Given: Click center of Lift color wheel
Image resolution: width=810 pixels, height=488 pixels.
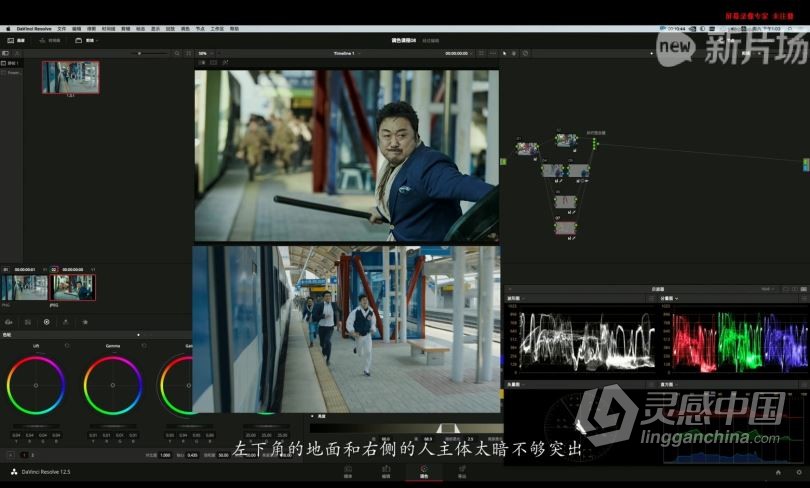Looking at the screenshot, I should coord(36,385).
